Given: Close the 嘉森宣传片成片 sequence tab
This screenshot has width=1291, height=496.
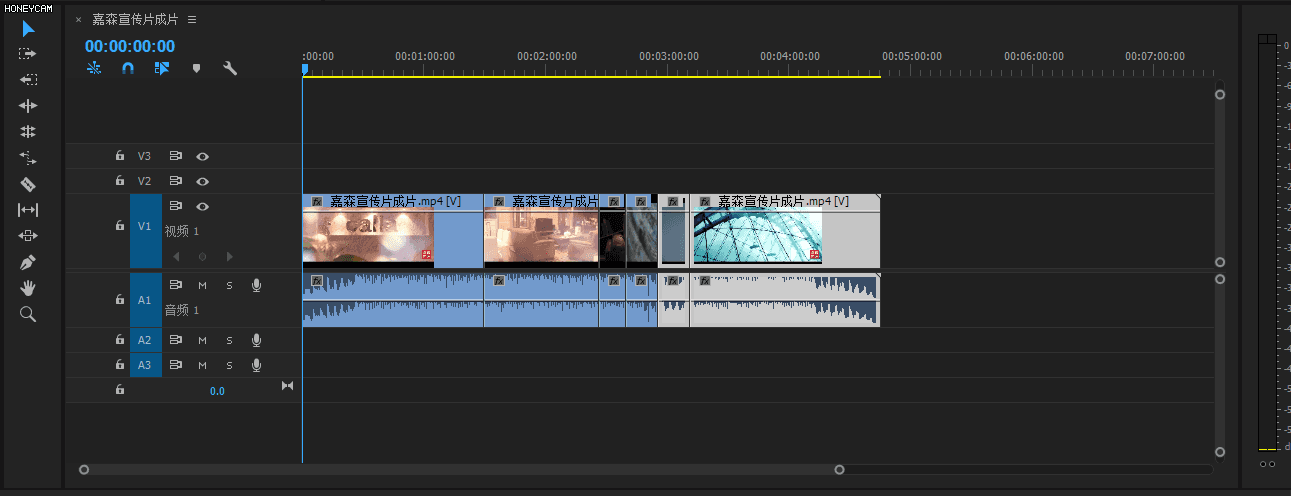Looking at the screenshot, I should click(78, 19).
